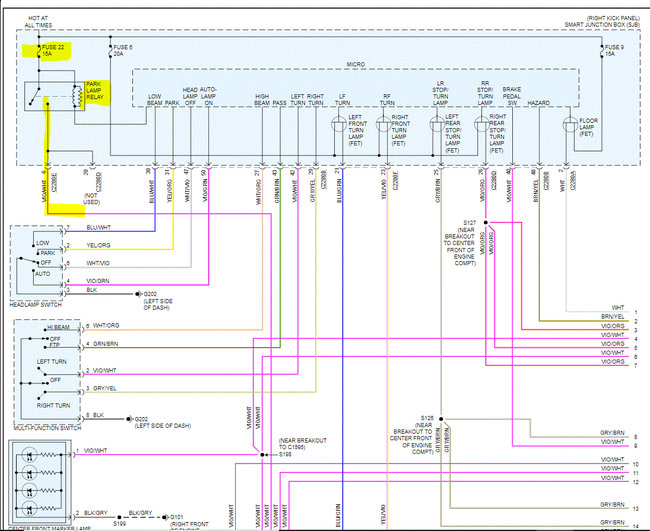Select the 'FTP' position in multi-function switch
Screen dimensions: 650x531
[55, 345]
